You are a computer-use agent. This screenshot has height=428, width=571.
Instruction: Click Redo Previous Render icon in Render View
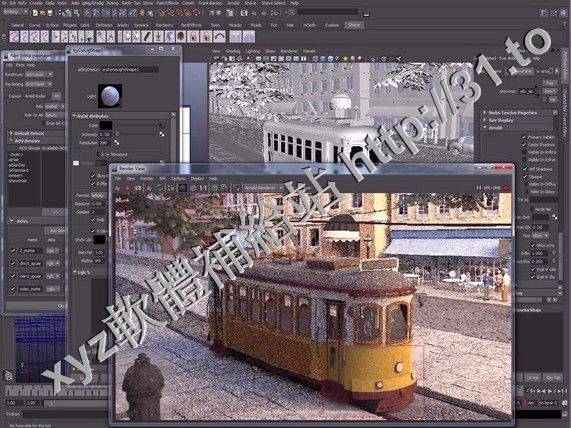[x=118, y=188]
